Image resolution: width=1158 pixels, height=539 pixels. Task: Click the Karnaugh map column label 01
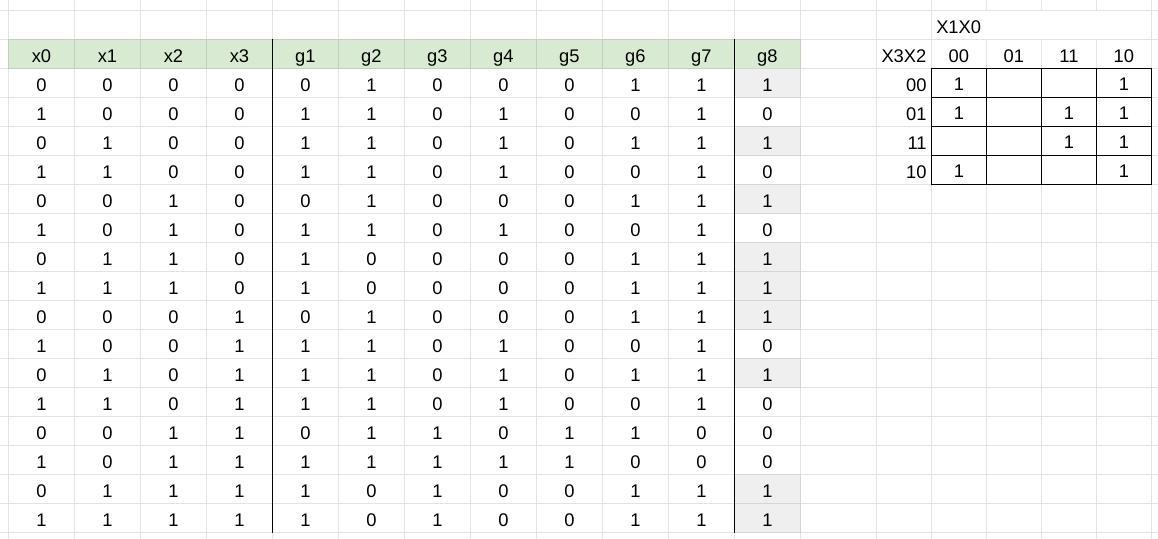coord(1014,55)
